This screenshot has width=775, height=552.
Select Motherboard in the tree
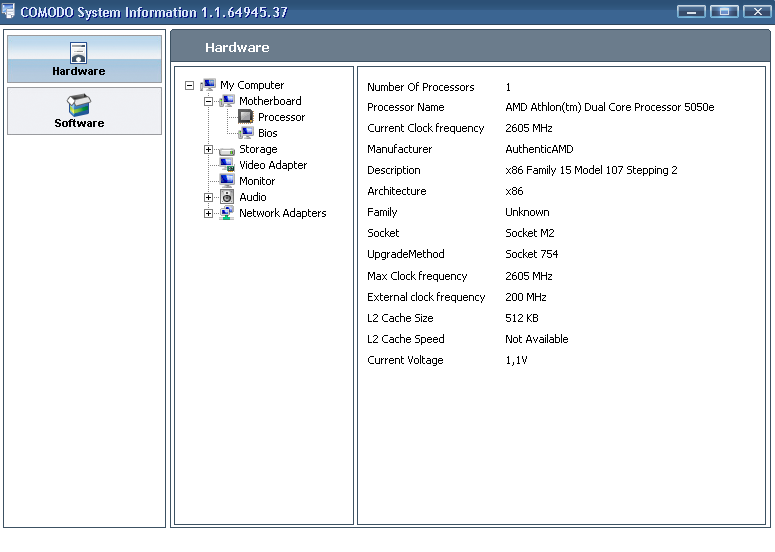[270, 101]
